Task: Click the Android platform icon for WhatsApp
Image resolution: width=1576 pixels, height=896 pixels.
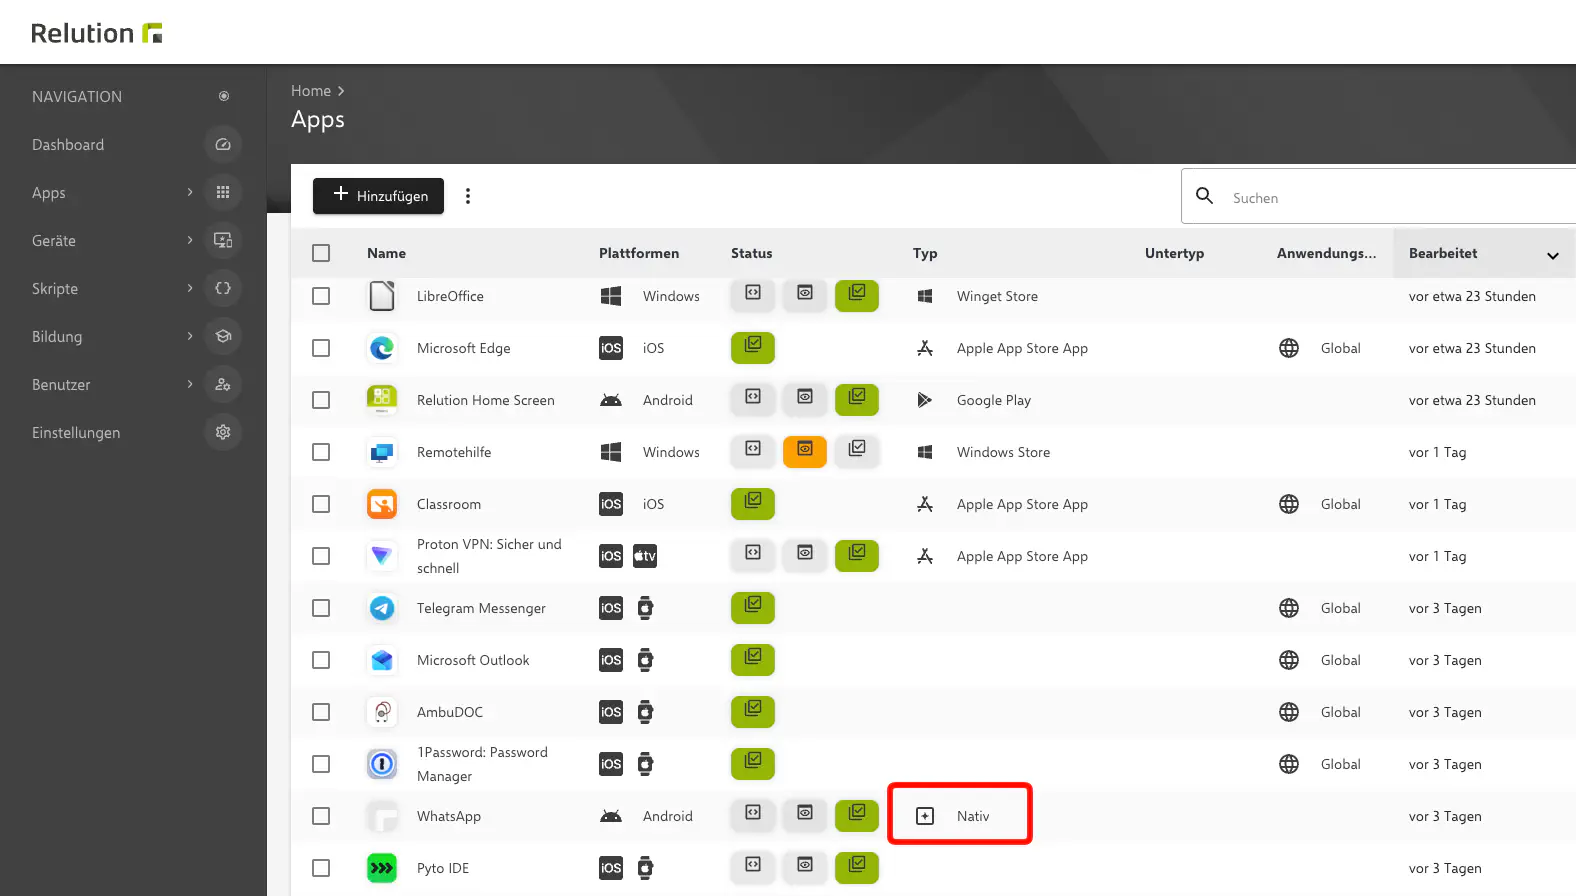Action: point(611,816)
